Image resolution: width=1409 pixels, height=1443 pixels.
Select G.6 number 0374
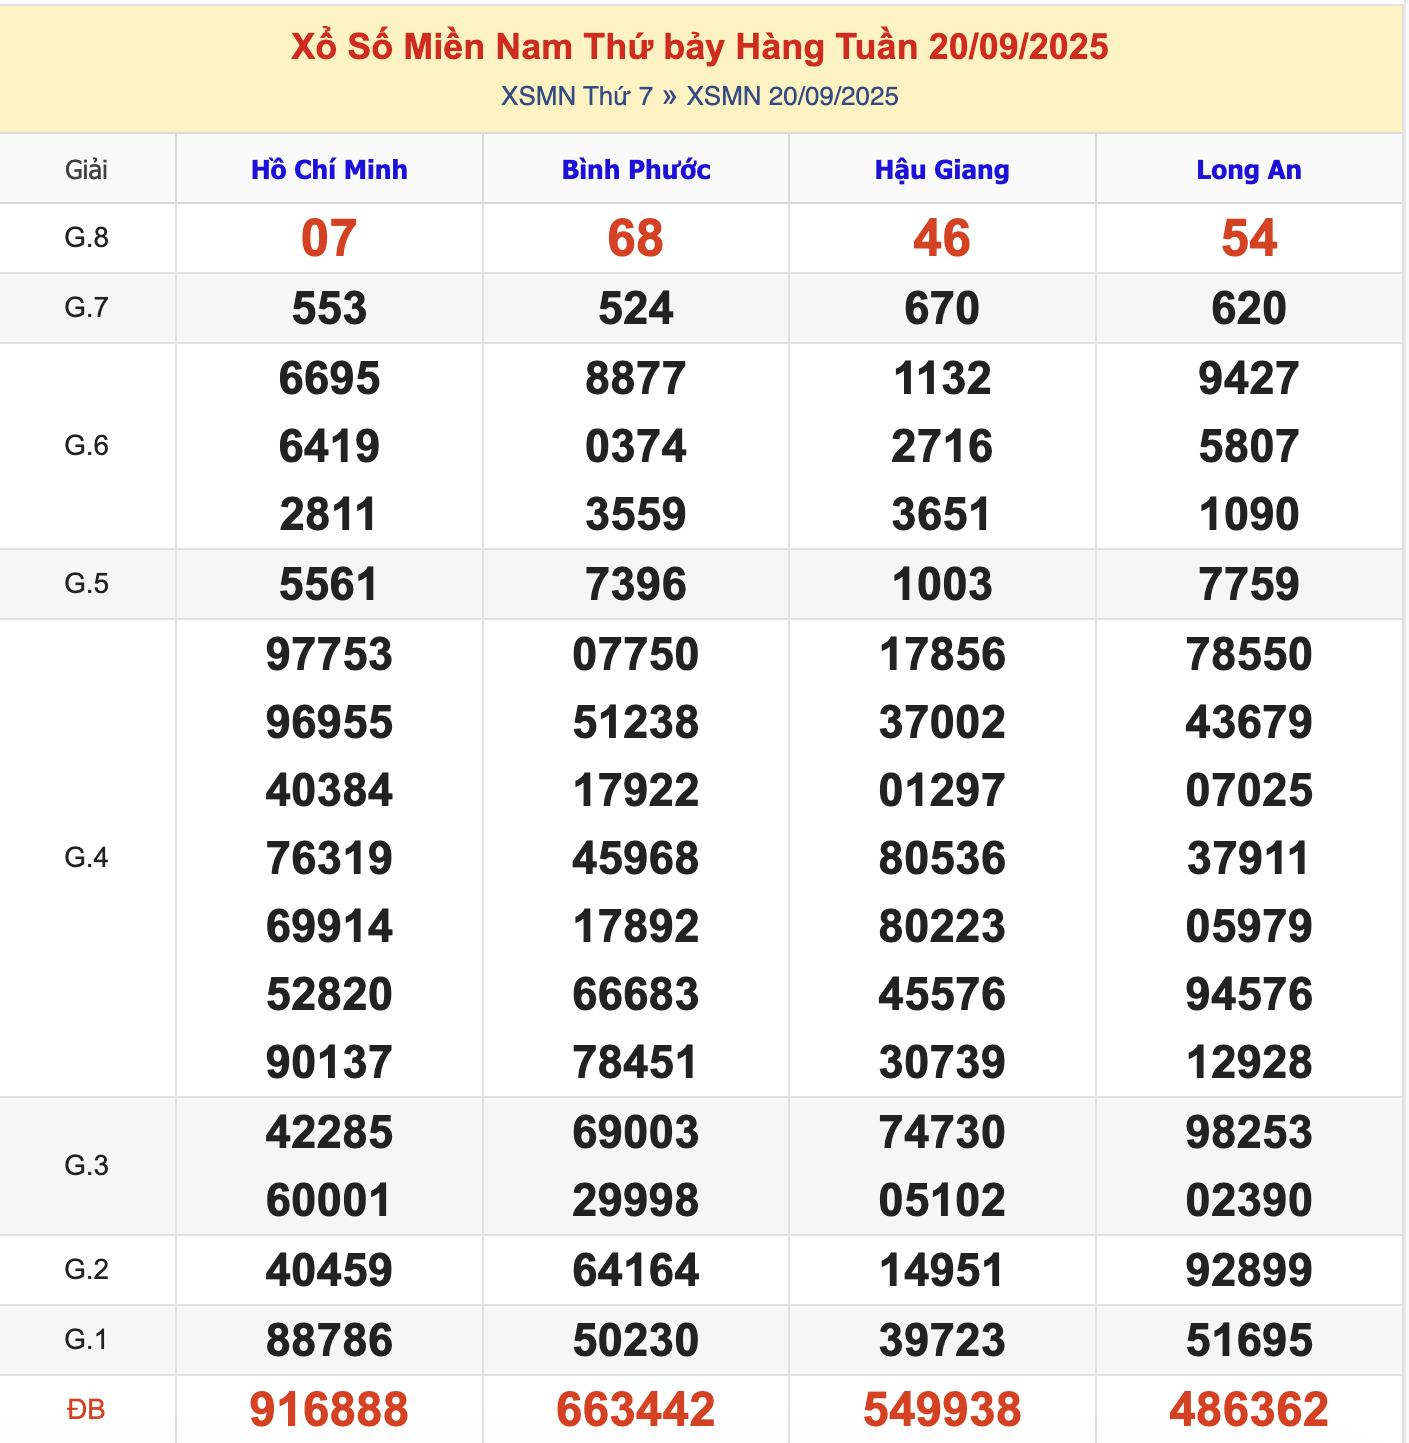pos(636,446)
